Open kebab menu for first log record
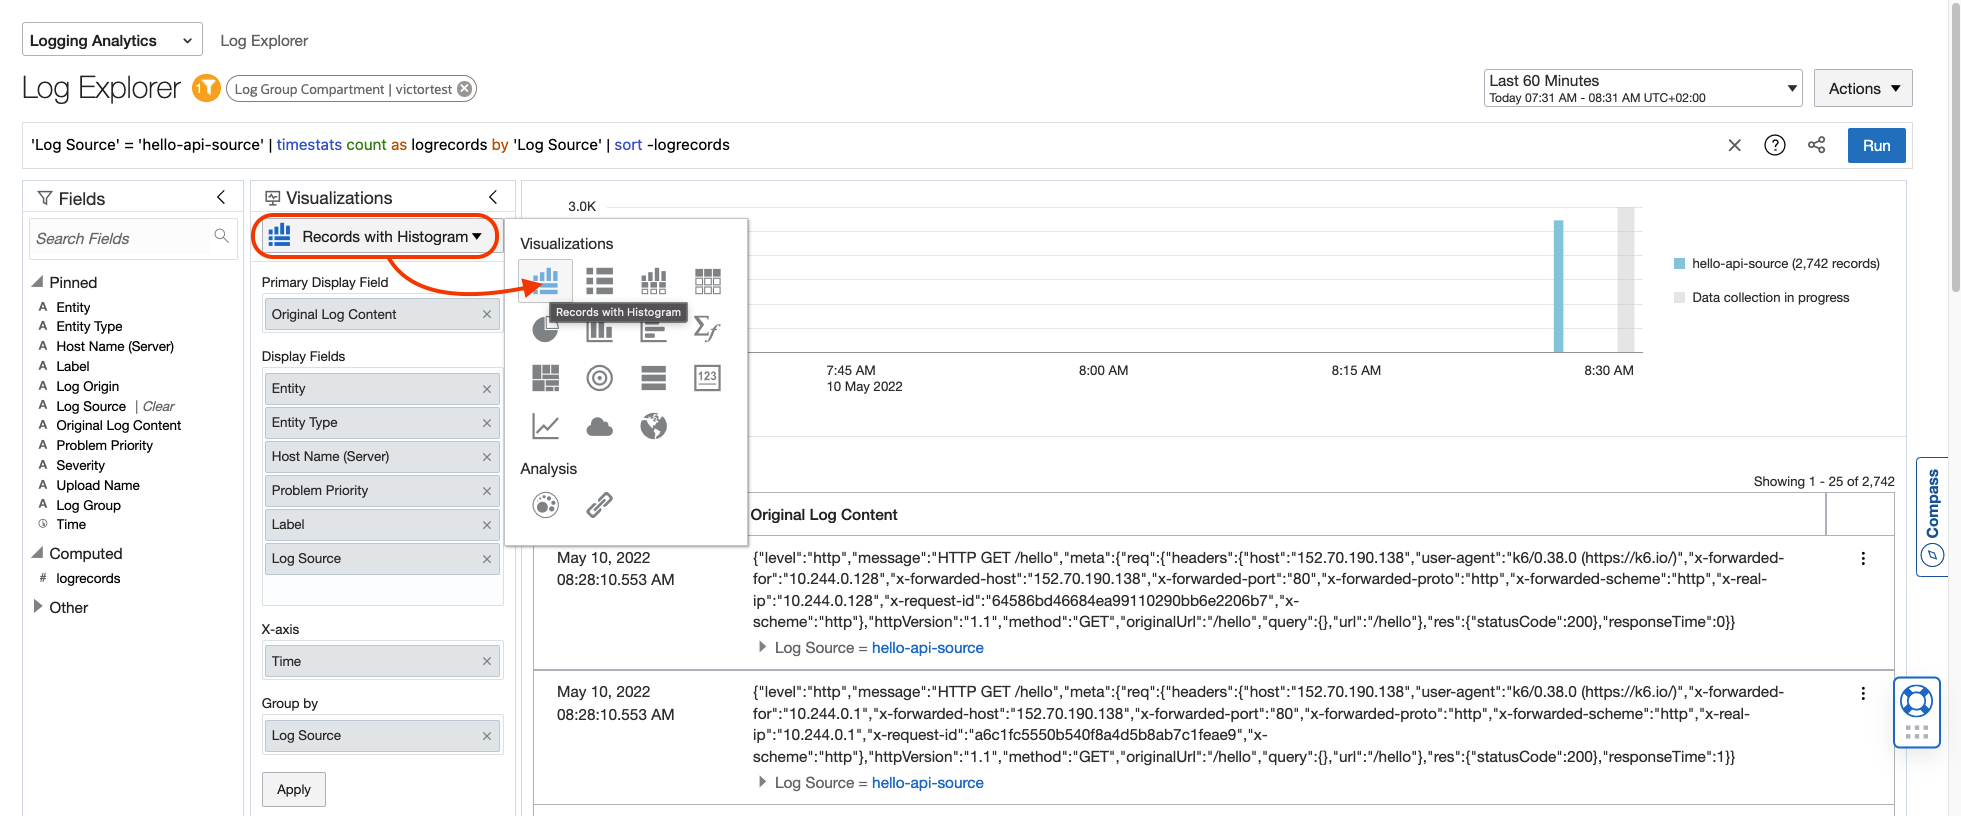This screenshot has width=1961, height=816. tap(1862, 559)
